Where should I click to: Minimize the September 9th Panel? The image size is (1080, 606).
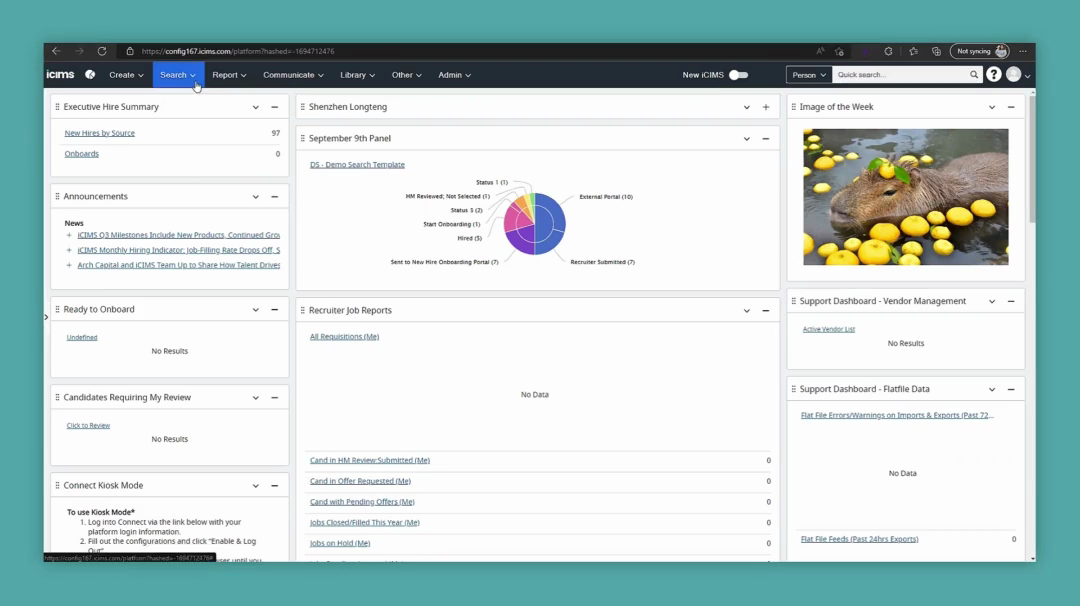(x=766, y=138)
